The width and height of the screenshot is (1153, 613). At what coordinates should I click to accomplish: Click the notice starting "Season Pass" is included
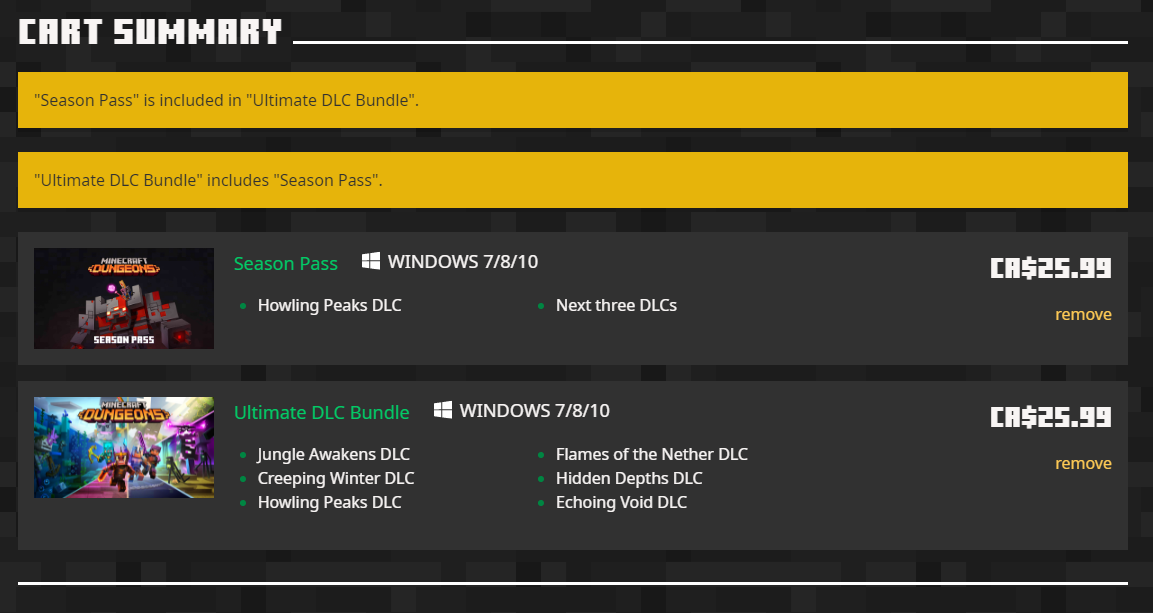(x=573, y=100)
